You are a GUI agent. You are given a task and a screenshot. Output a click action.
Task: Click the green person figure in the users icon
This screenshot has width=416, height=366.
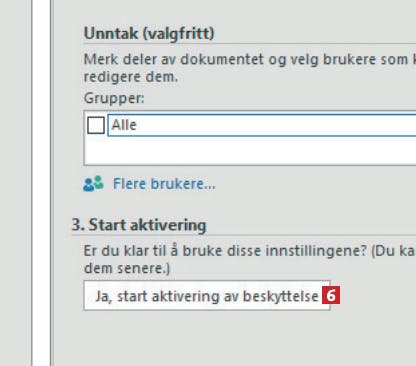99,182
